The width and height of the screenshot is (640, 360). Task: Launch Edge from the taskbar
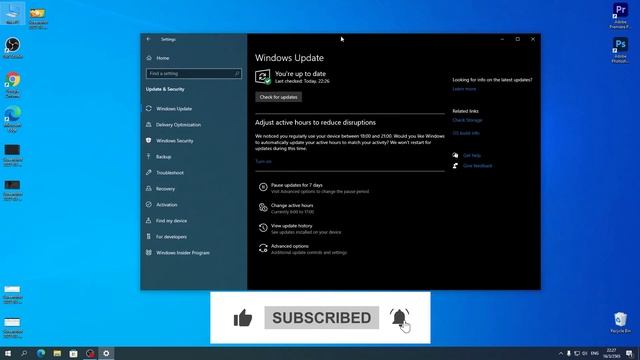tap(41, 353)
